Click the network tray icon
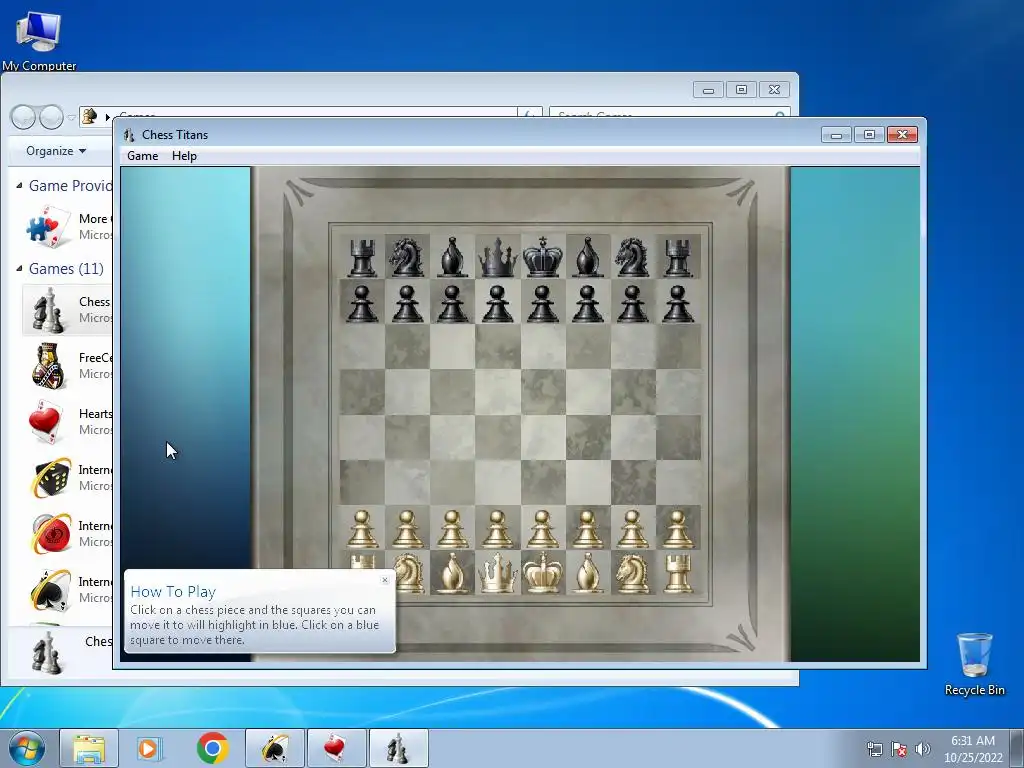The width and height of the screenshot is (1024, 768). point(874,749)
